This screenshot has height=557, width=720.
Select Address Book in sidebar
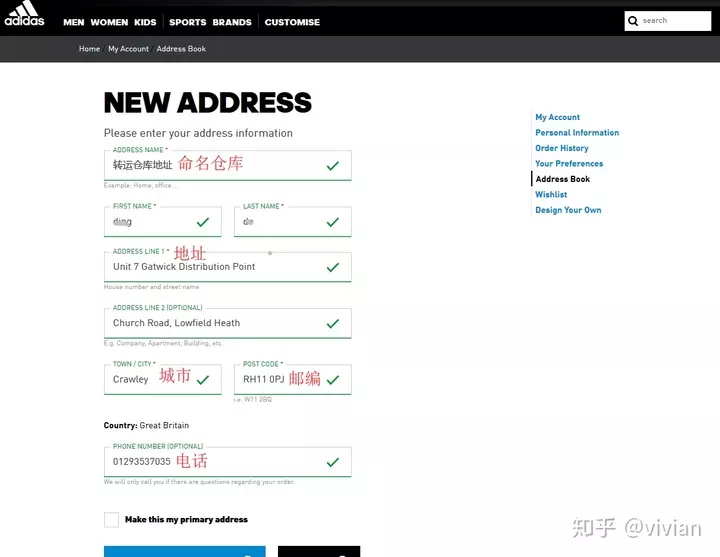pyautogui.click(x=562, y=179)
